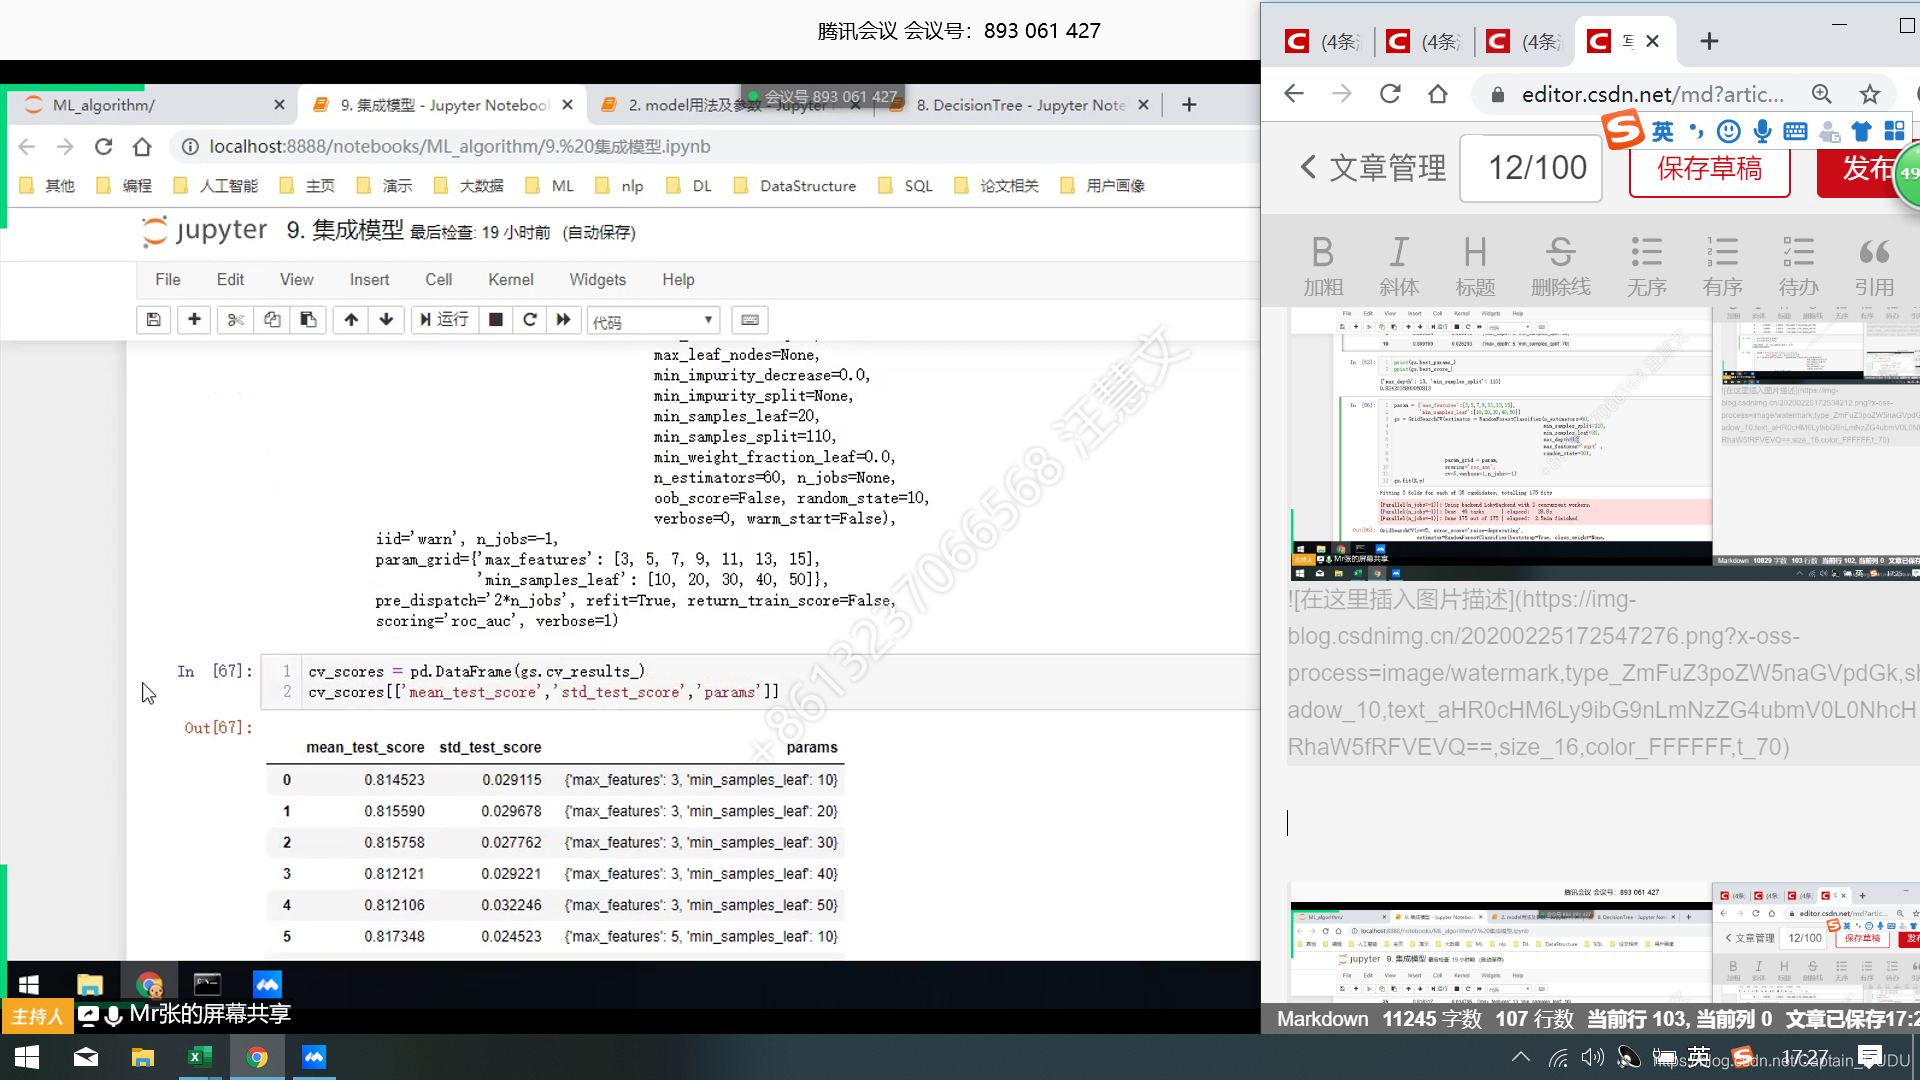The image size is (1920, 1080).
Task: Open the command palette keyboard icon
Action: [750, 320]
